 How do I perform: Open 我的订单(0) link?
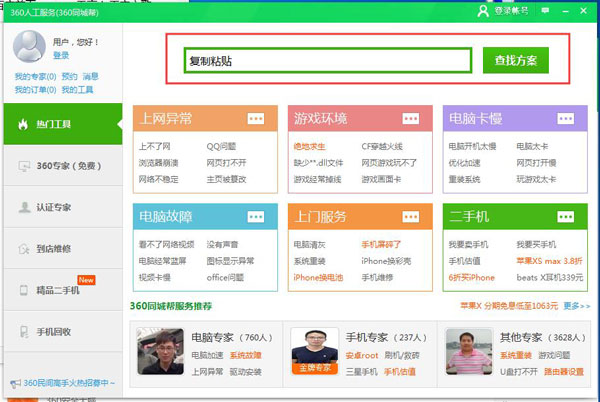click(x=35, y=90)
